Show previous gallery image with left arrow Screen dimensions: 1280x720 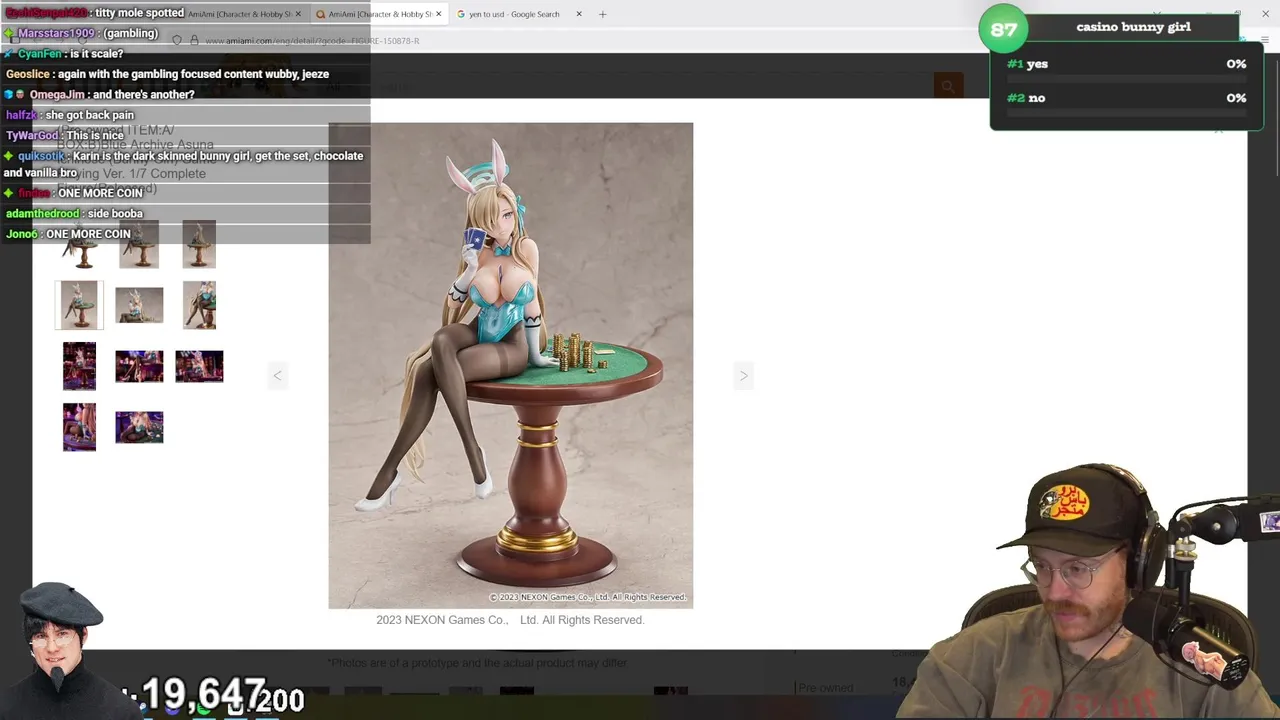click(x=278, y=376)
